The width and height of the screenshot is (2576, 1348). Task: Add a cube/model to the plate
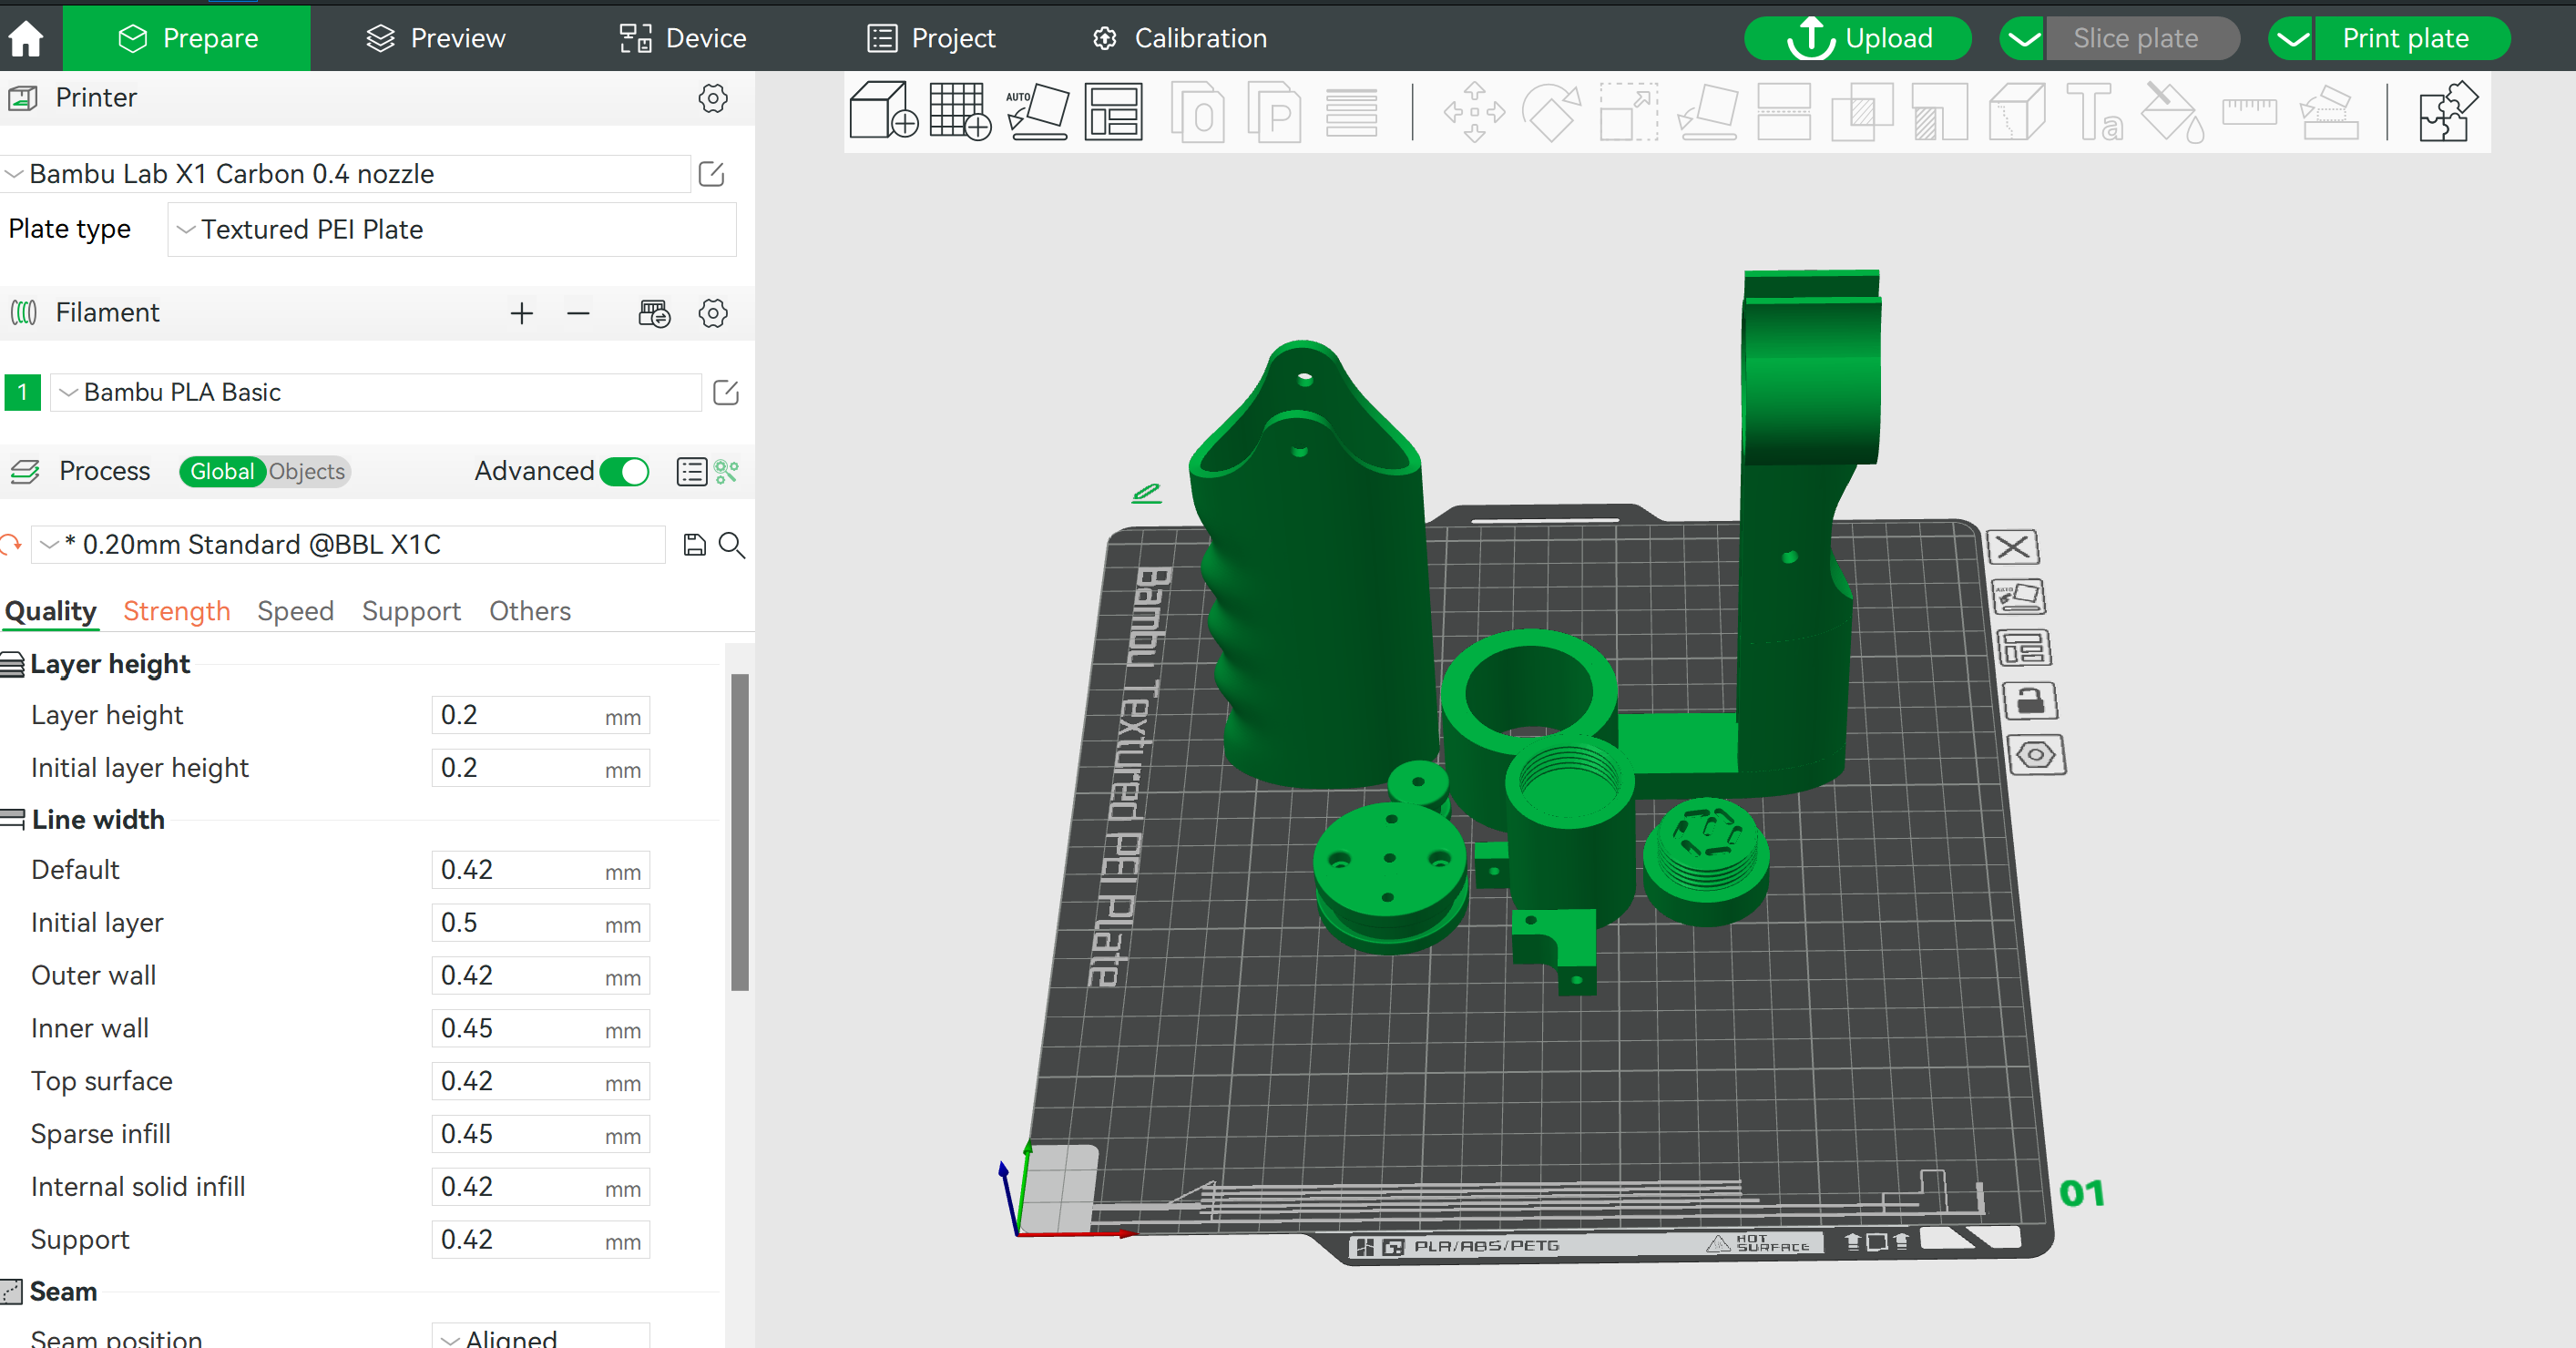[883, 111]
